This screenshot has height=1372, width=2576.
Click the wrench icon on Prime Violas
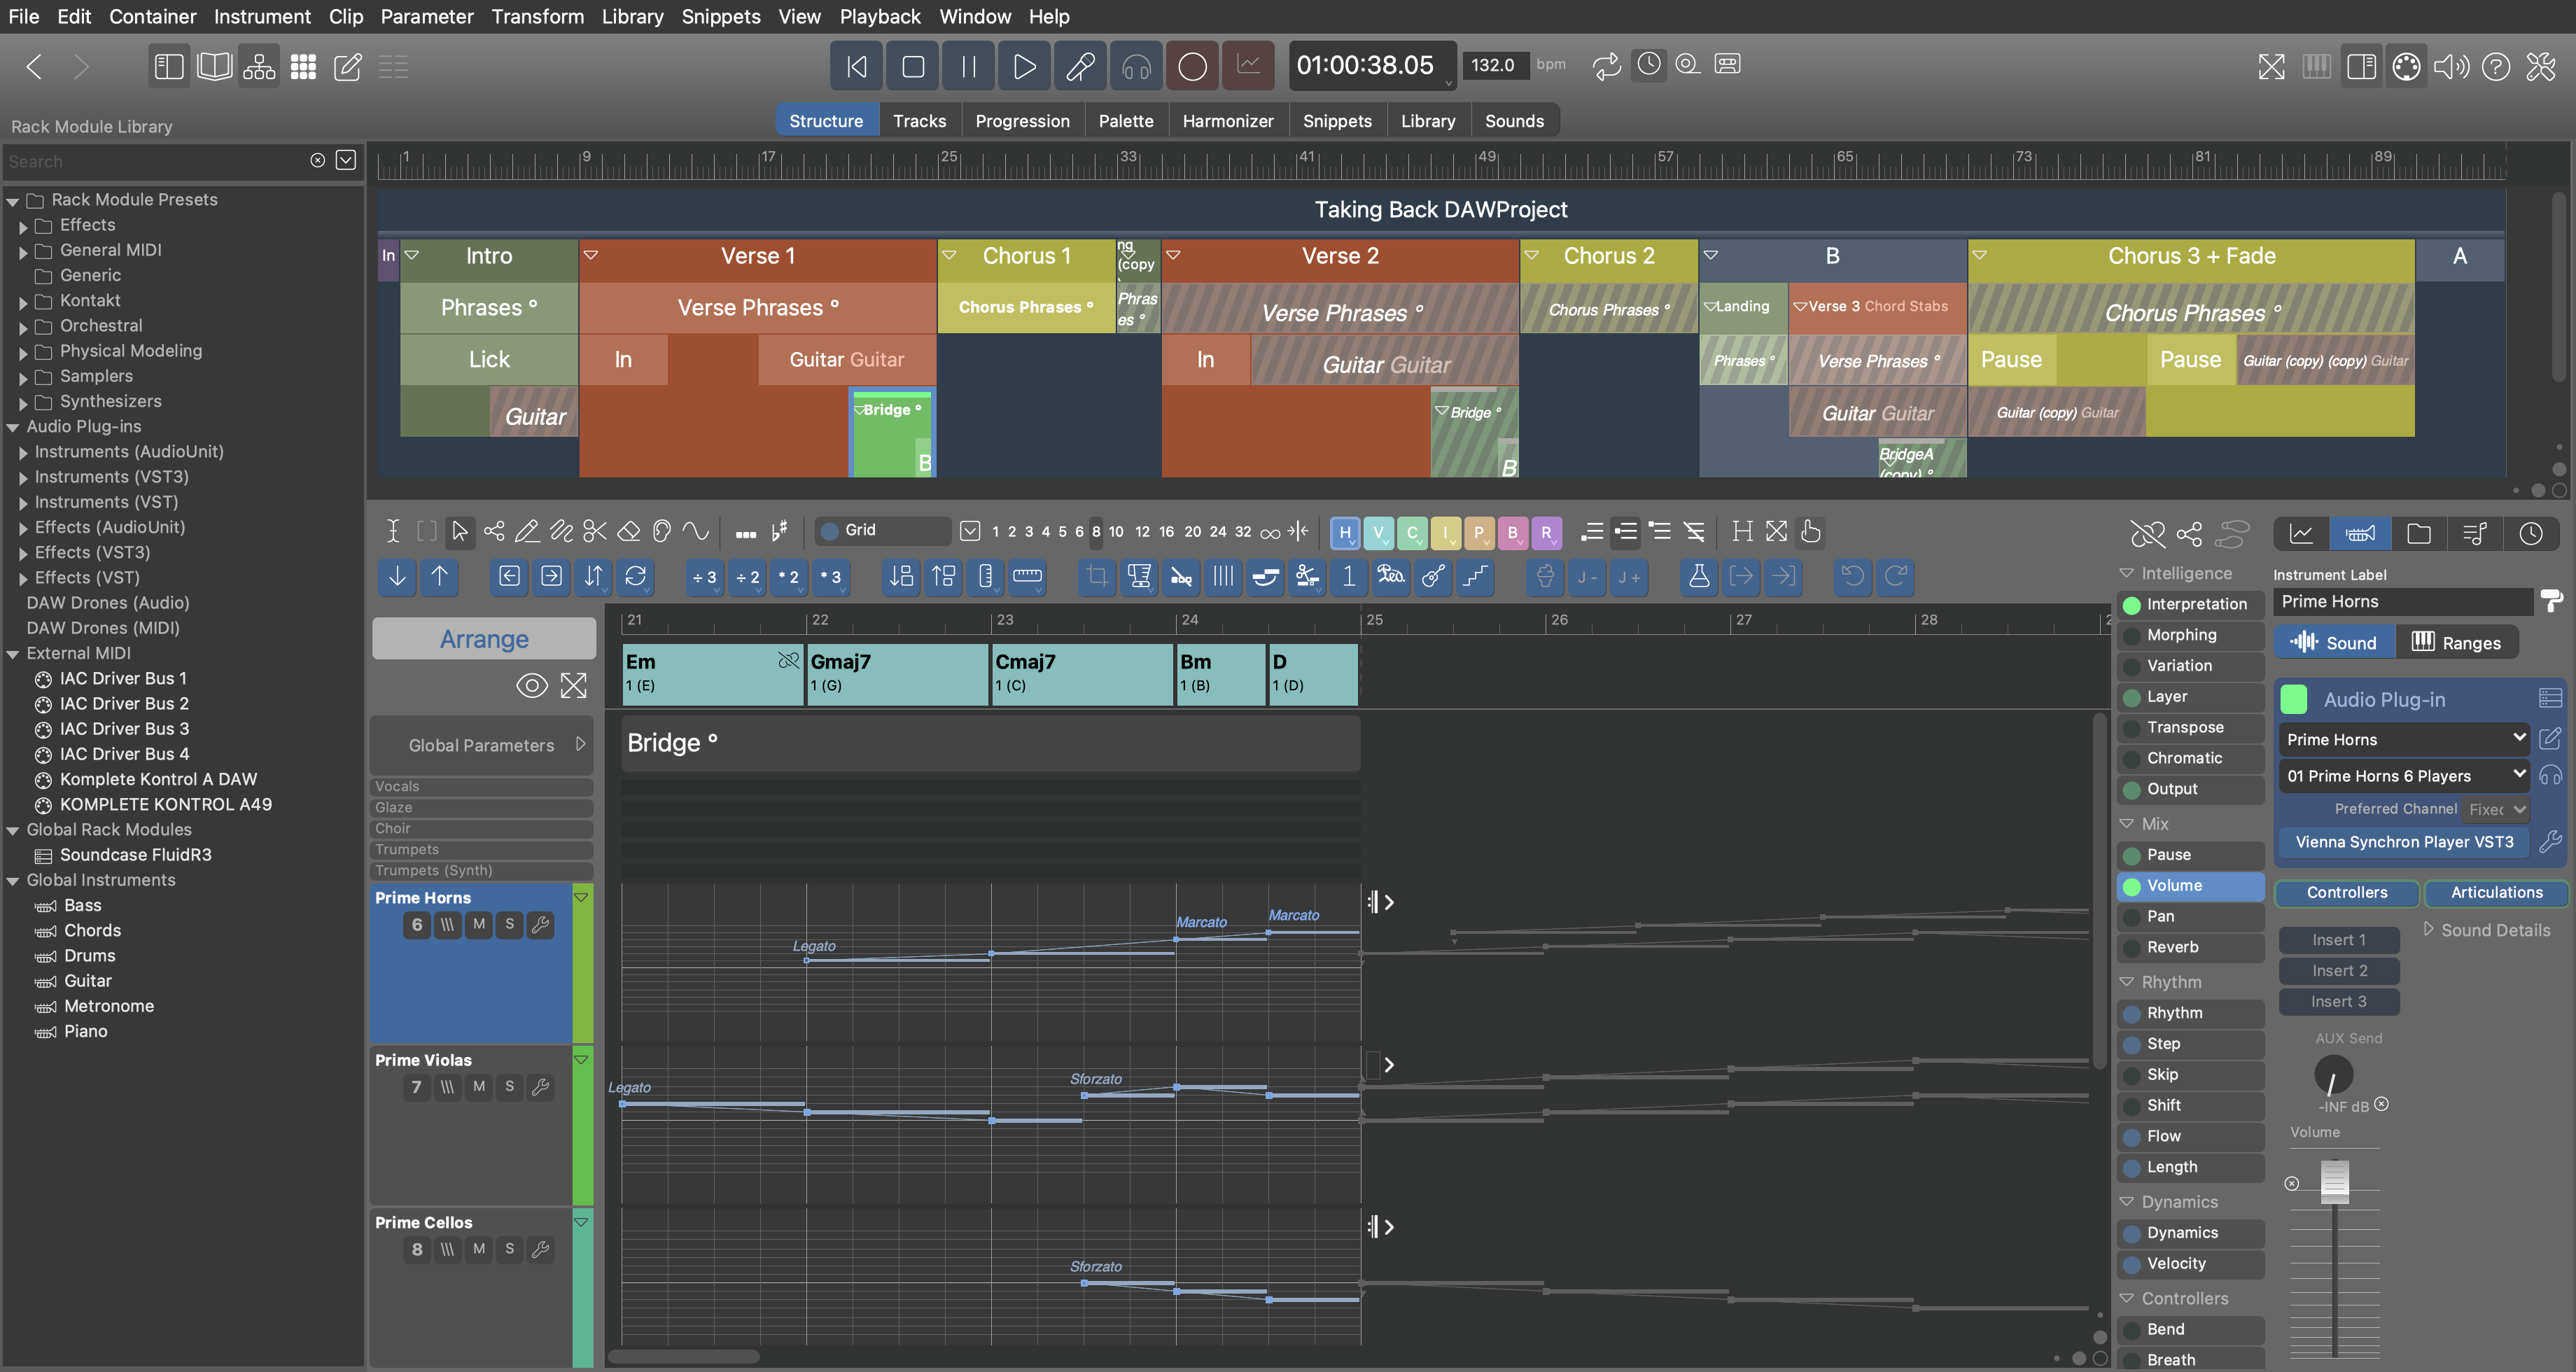click(541, 1087)
